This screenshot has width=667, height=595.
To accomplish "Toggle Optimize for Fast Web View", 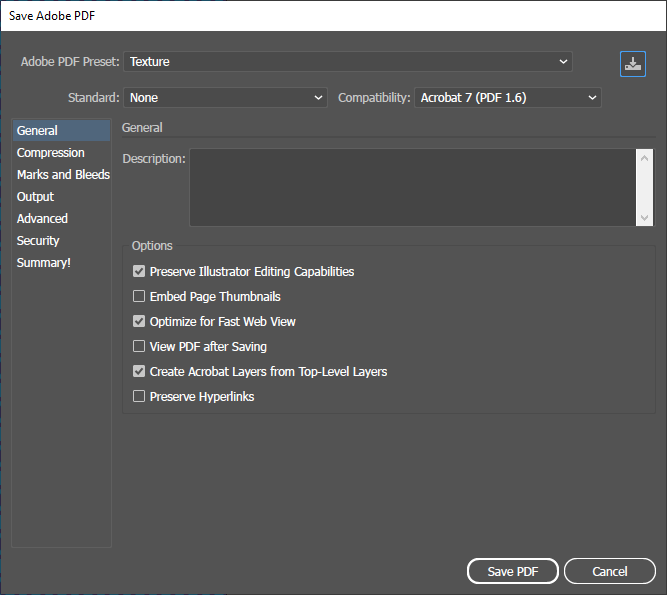I will click(139, 322).
